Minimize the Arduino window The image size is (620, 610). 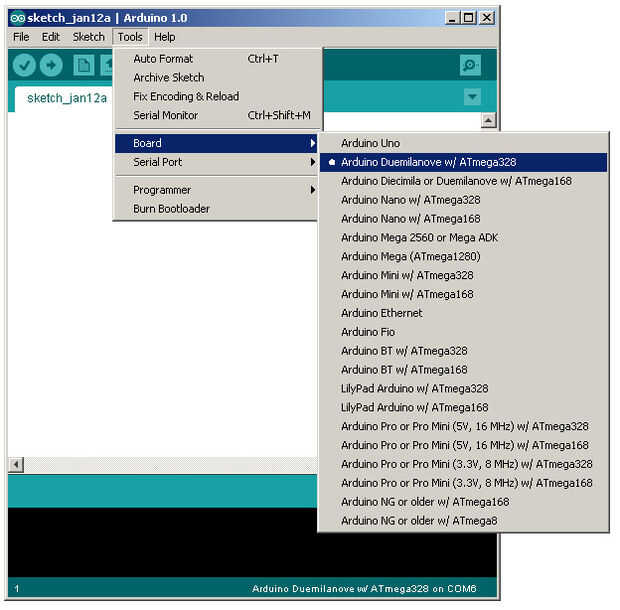pyautogui.click(x=452, y=18)
